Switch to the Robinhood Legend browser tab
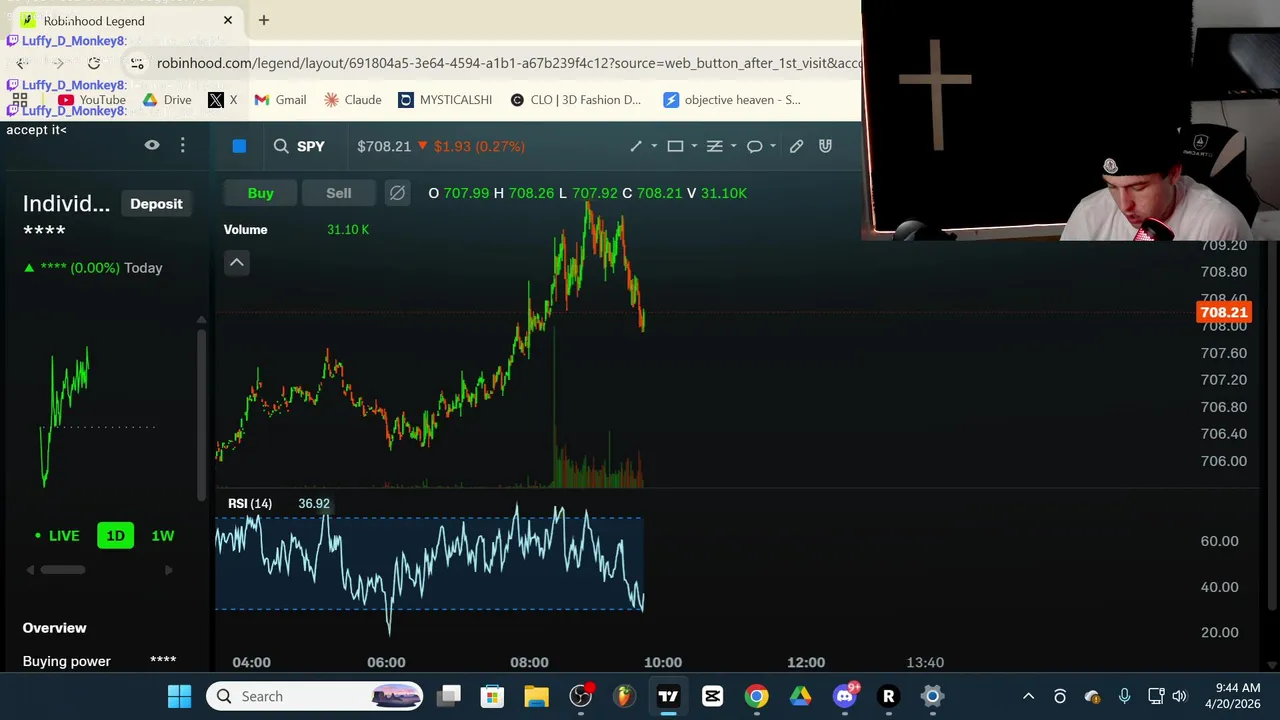This screenshot has height=720, width=1280. [x=126, y=20]
